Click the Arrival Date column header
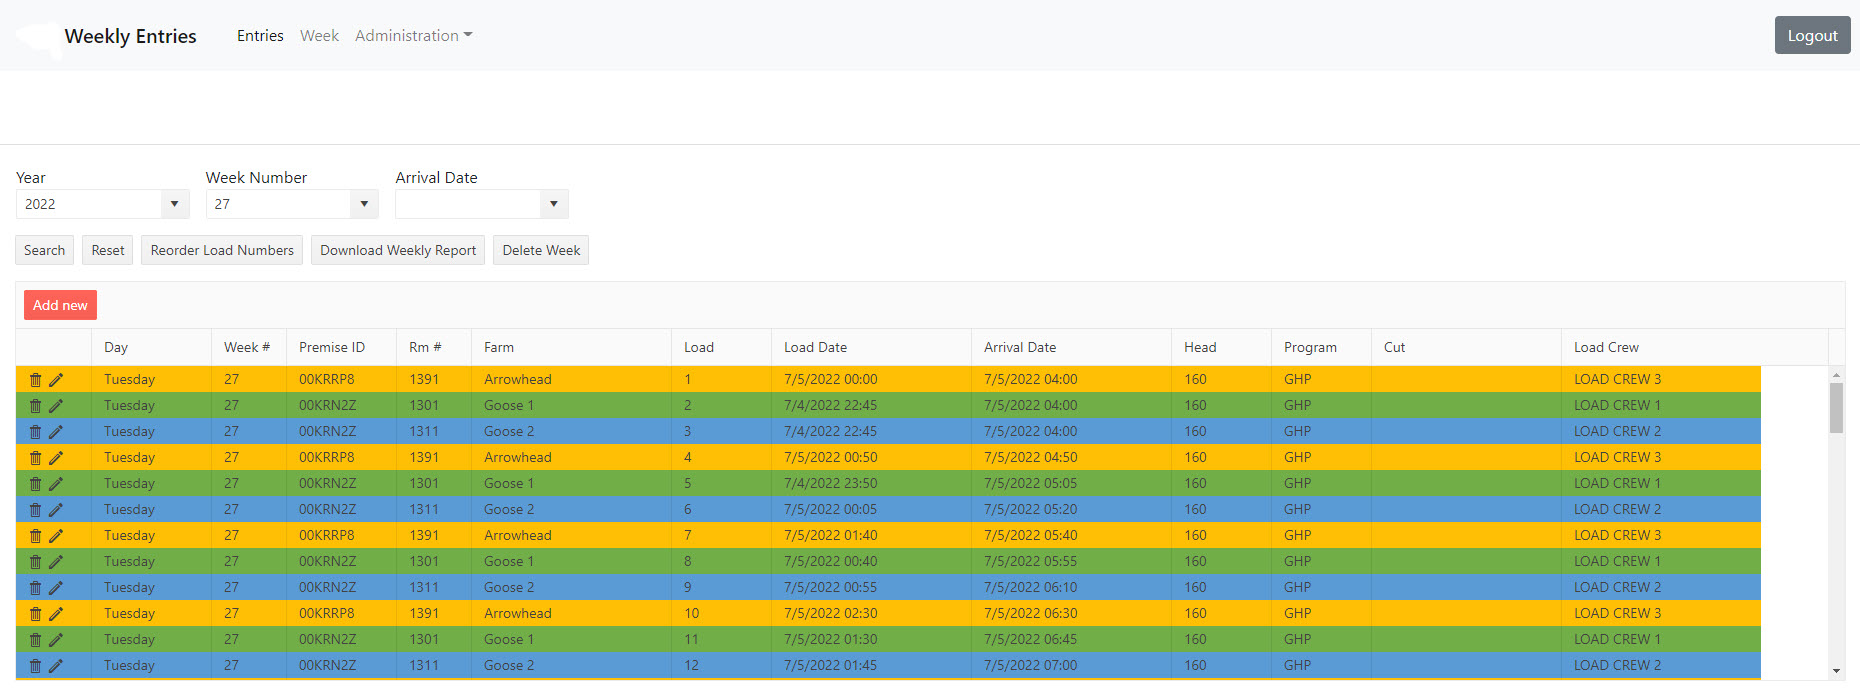 pyautogui.click(x=1020, y=347)
